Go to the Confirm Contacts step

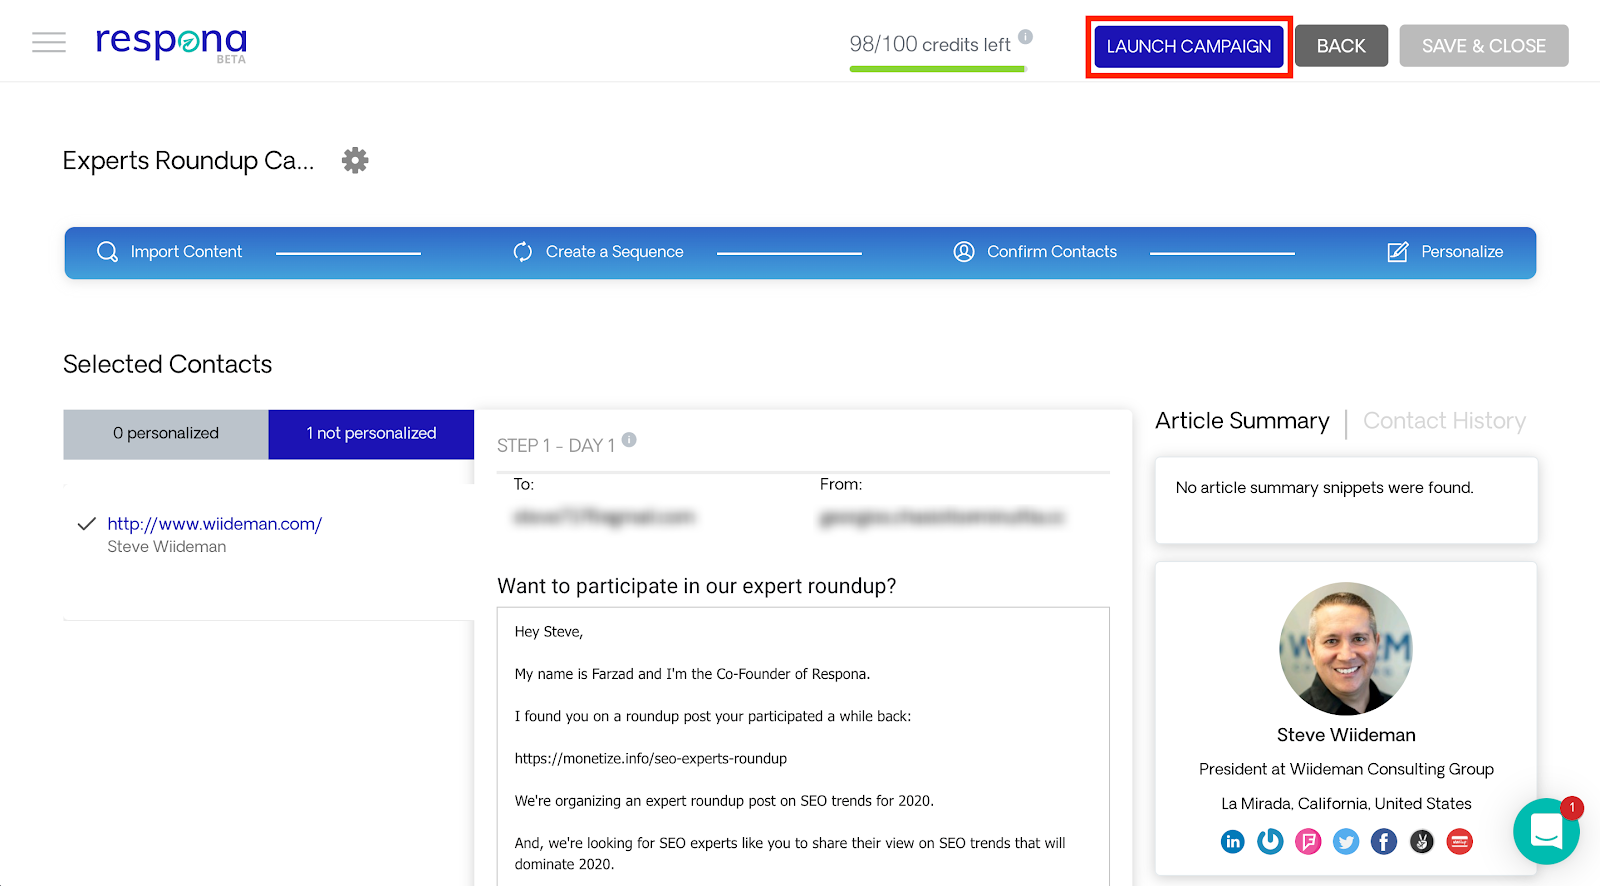pos(1035,252)
